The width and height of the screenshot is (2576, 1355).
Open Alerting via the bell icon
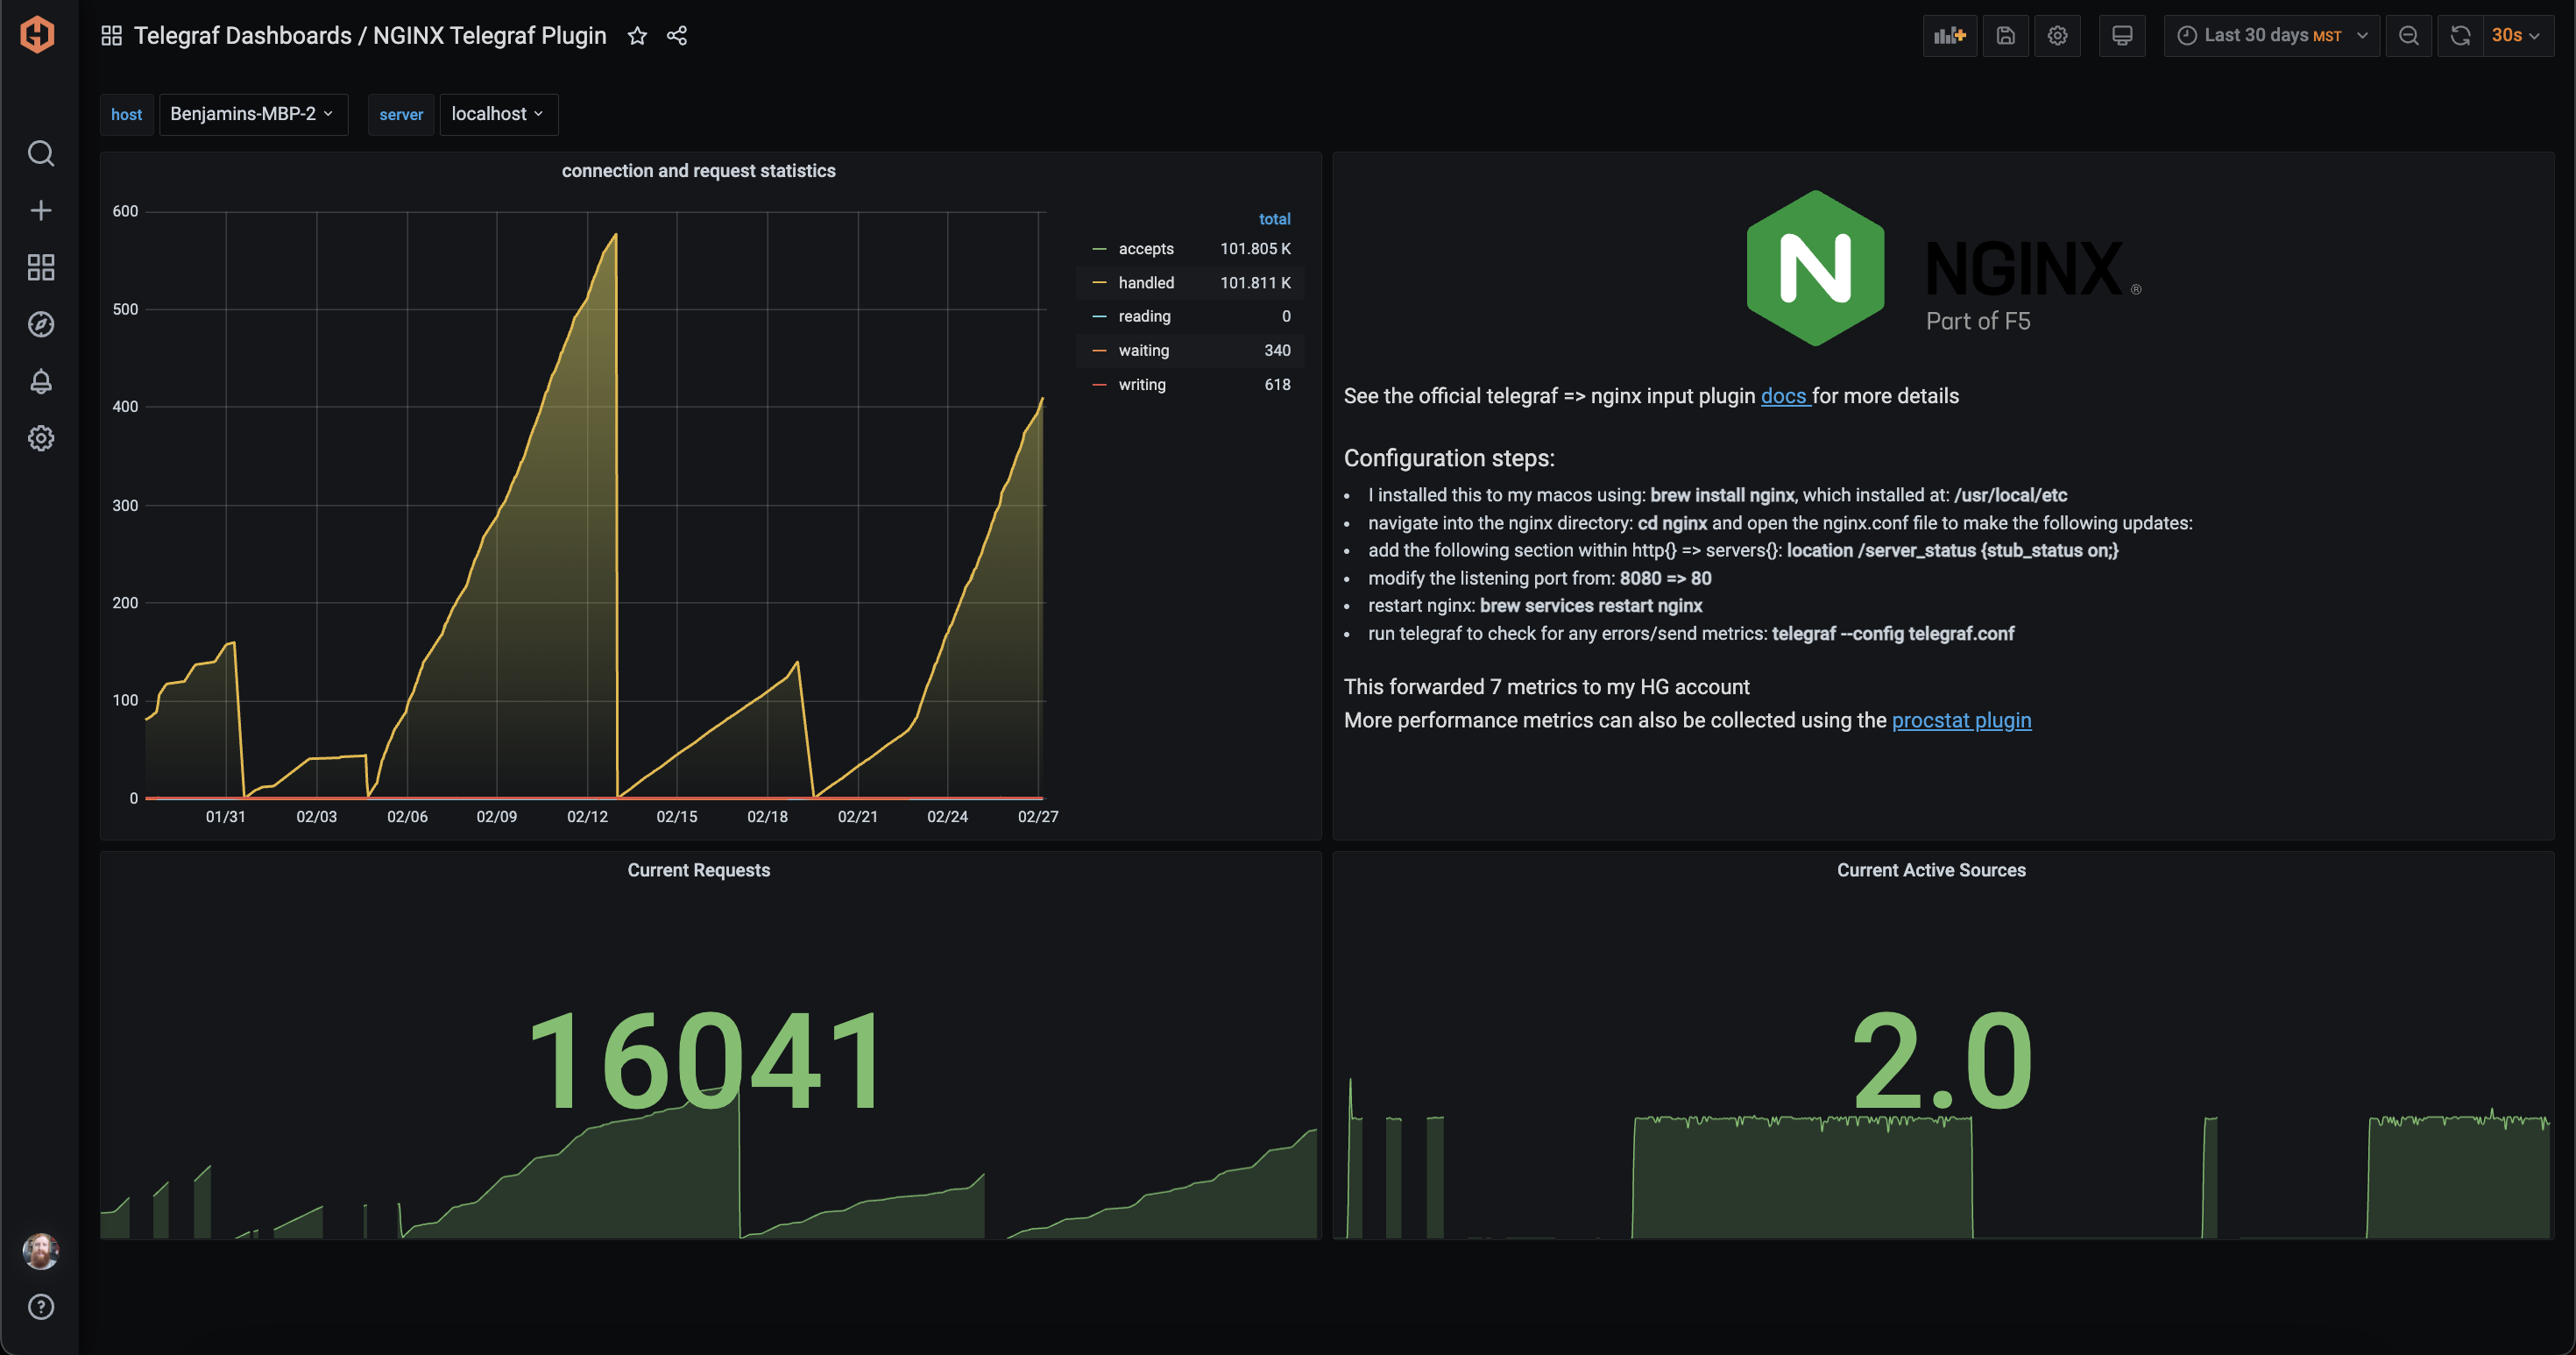41,381
